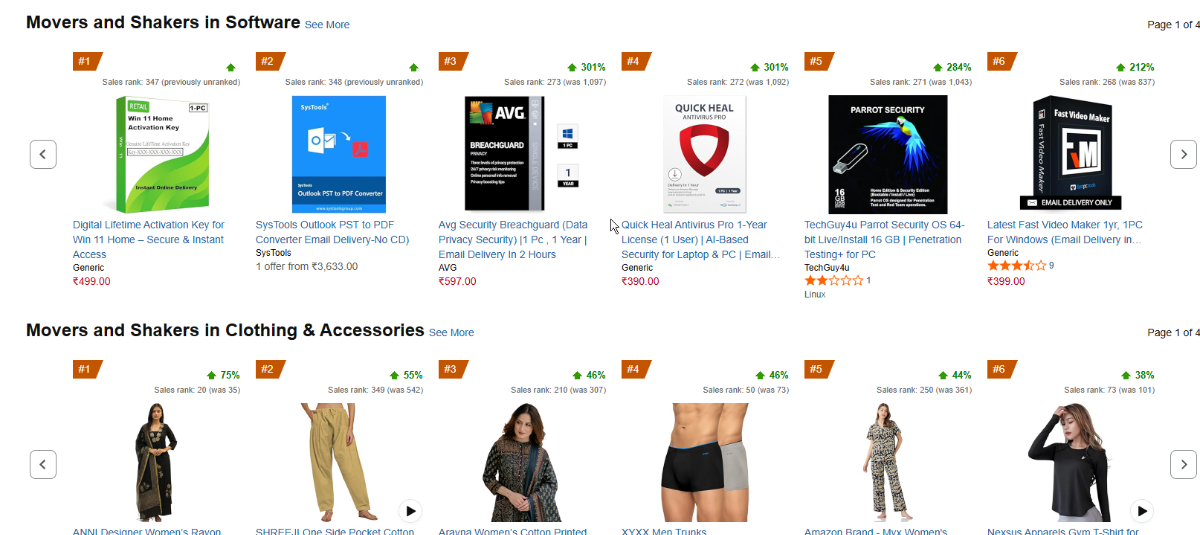Open star rating of Fast Video Maker
Screen dimensions: 1200x535
1016,266
